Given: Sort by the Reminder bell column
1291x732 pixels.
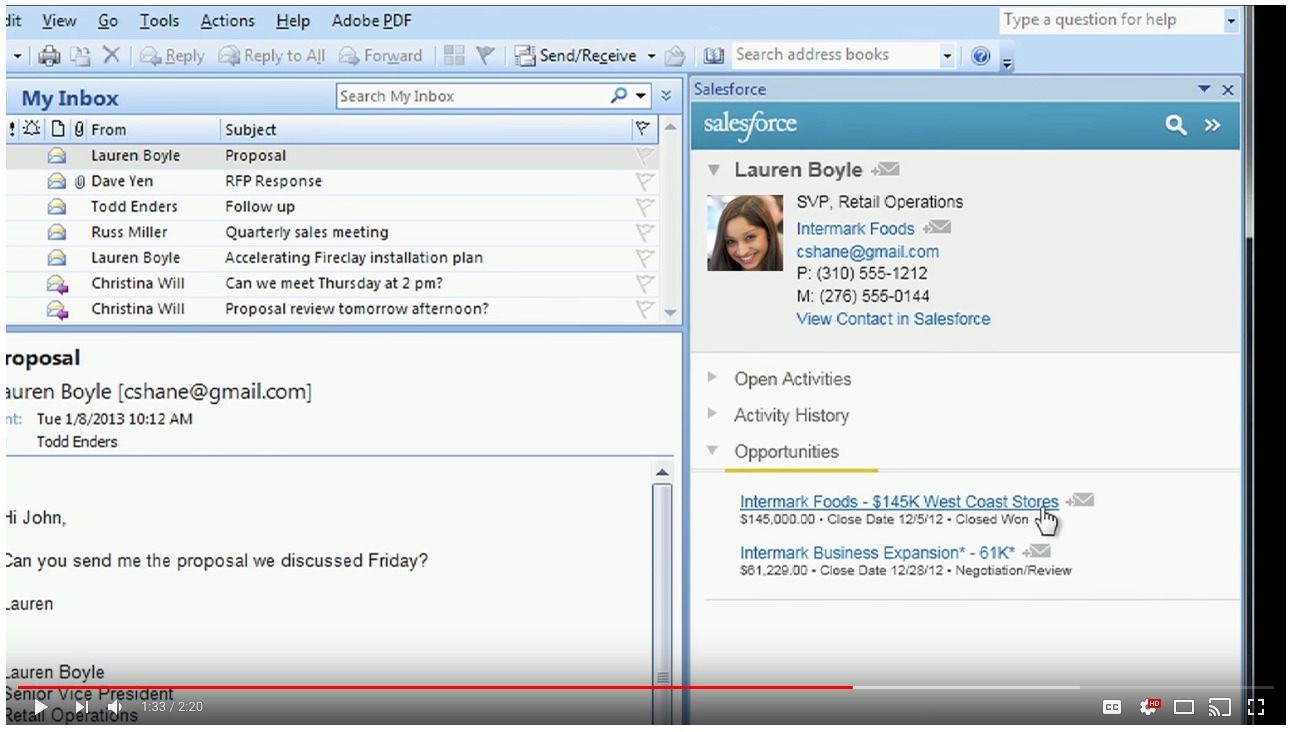Looking at the screenshot, I should click(32, 129).
